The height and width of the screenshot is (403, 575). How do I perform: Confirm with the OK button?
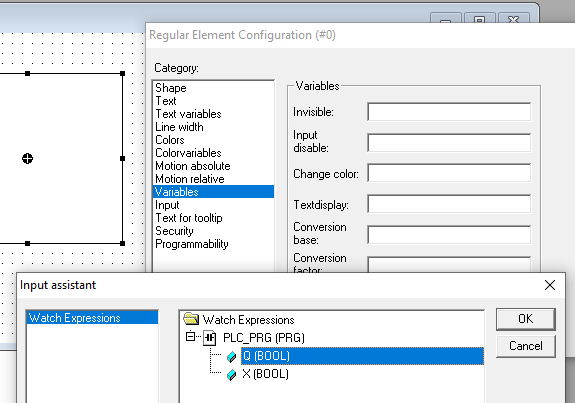pos(526,319)
